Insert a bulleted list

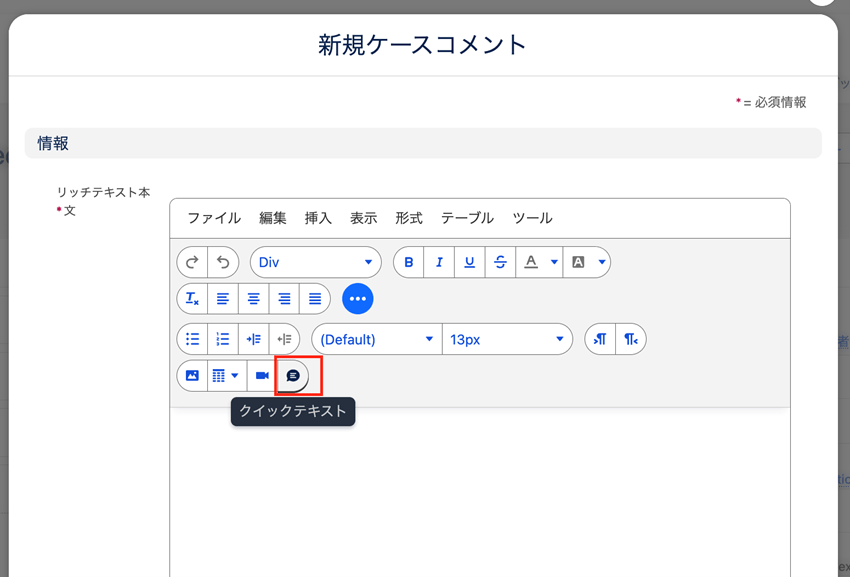coord(192,339)
